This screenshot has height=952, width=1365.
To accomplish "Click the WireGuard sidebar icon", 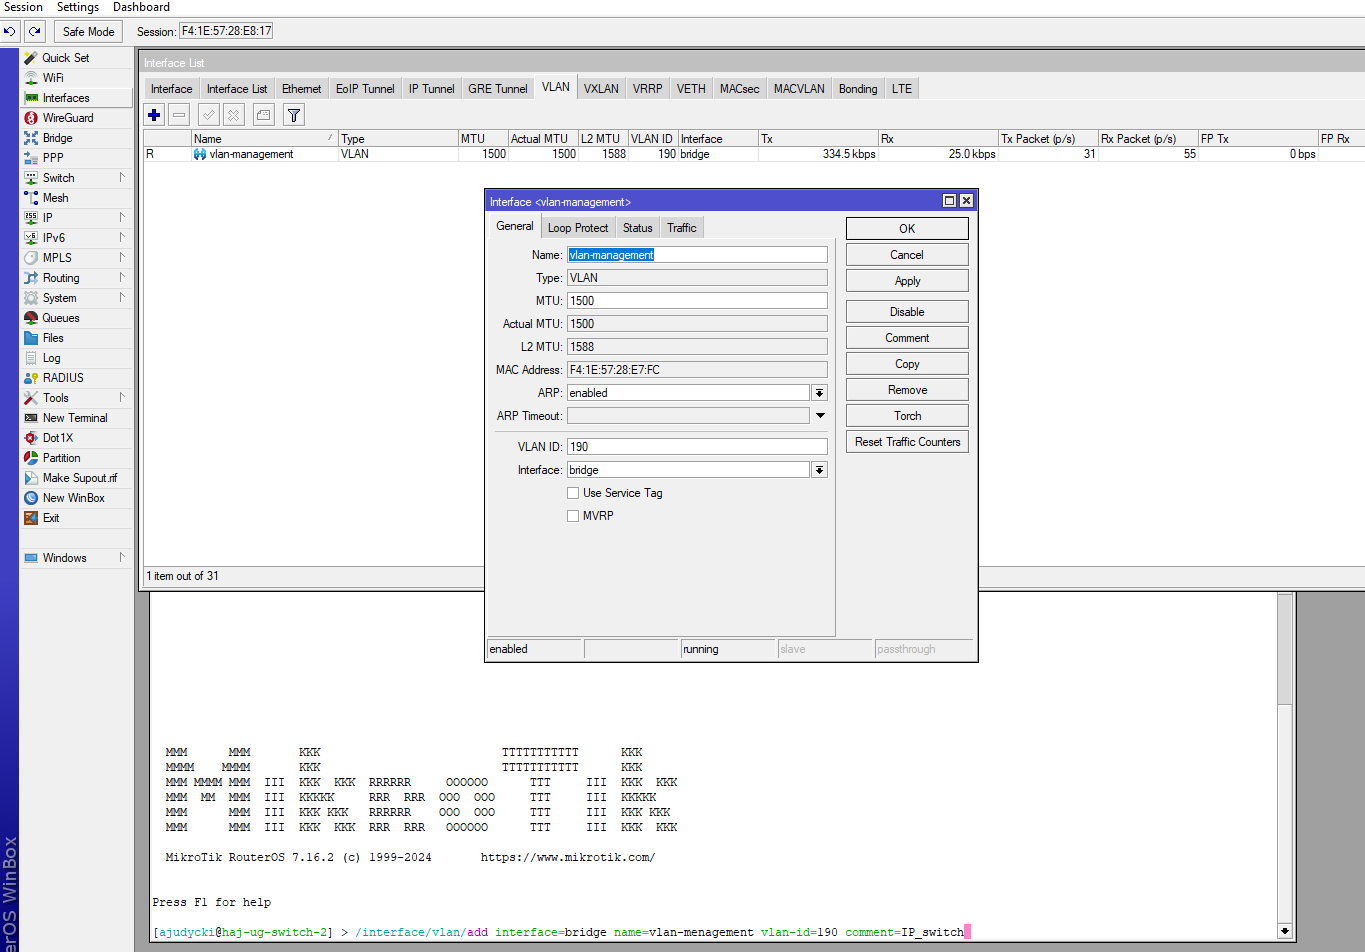I will click(x=31, y=118).
